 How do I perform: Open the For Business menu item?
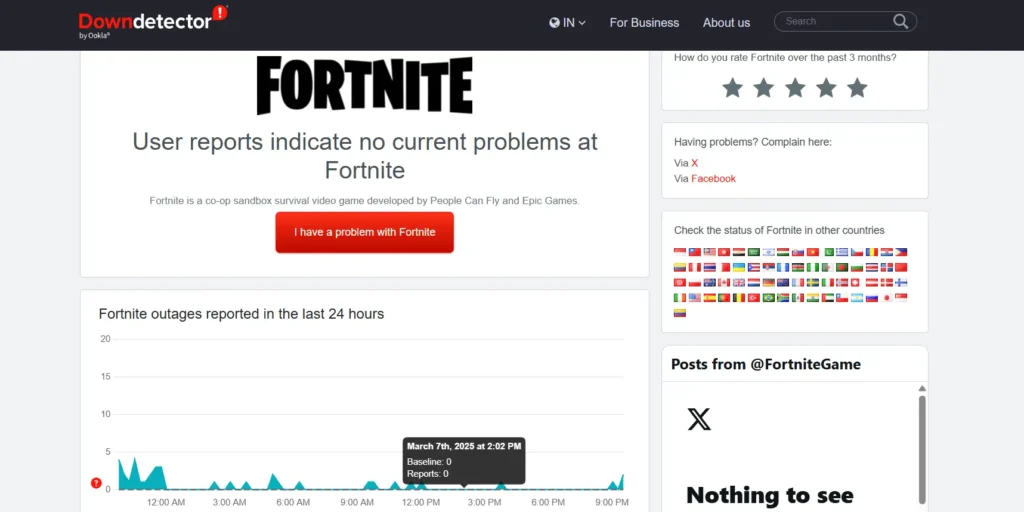(644, 23)
